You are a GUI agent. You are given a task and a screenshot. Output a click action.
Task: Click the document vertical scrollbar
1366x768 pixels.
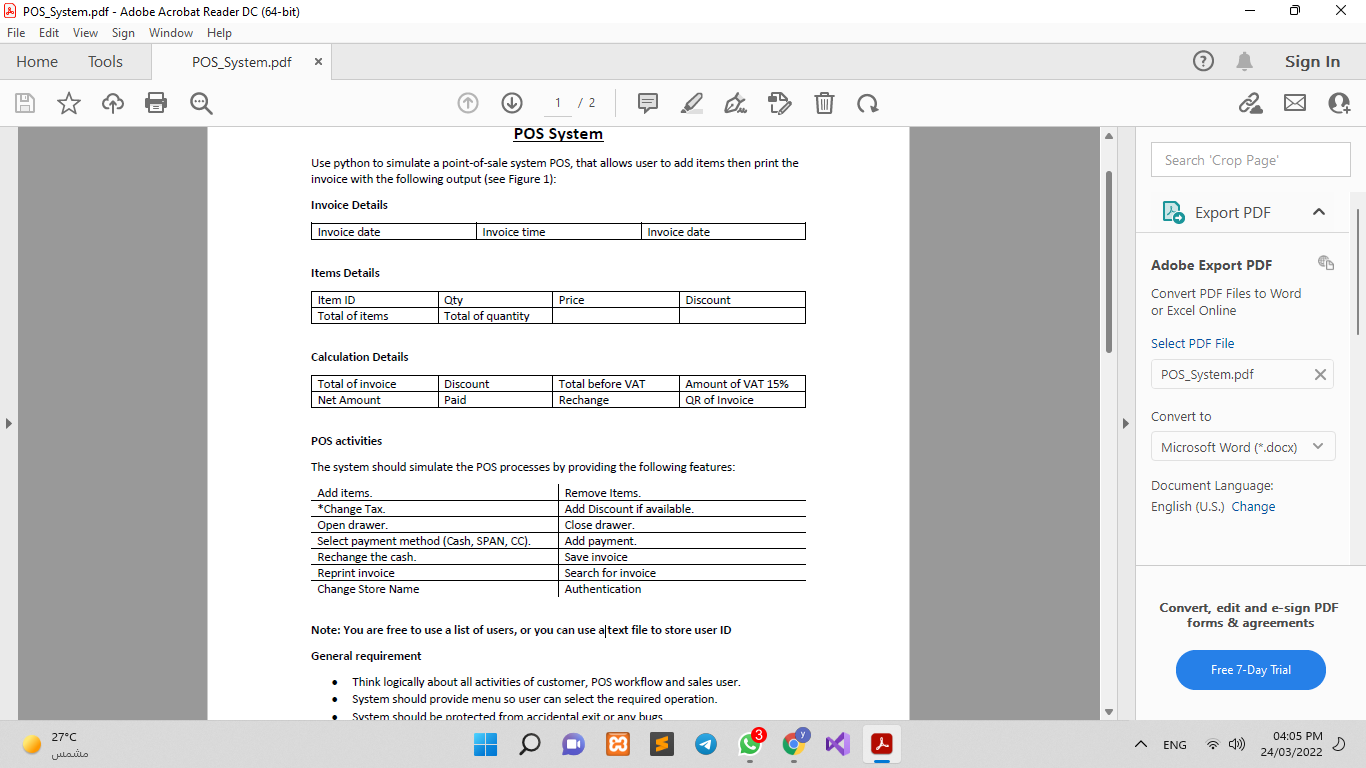(x=1108, y=262)
